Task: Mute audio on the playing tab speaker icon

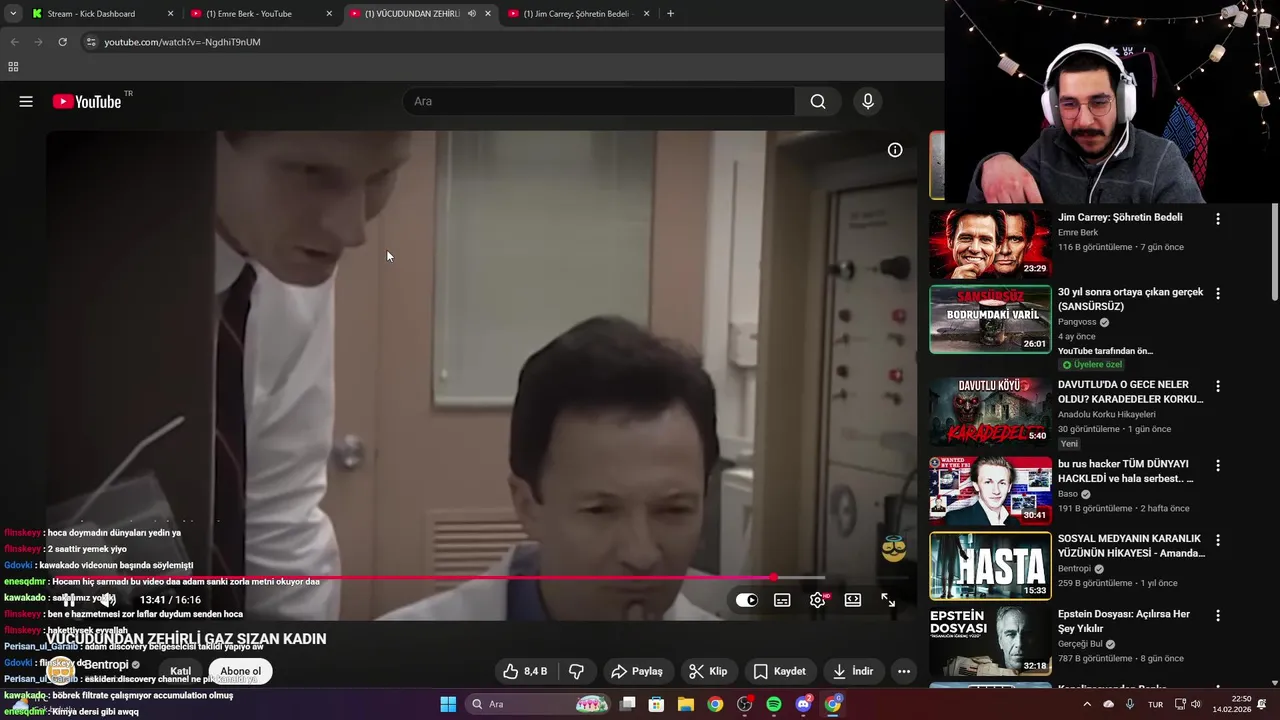Action: pyautogui.click(x=472, y=14)
